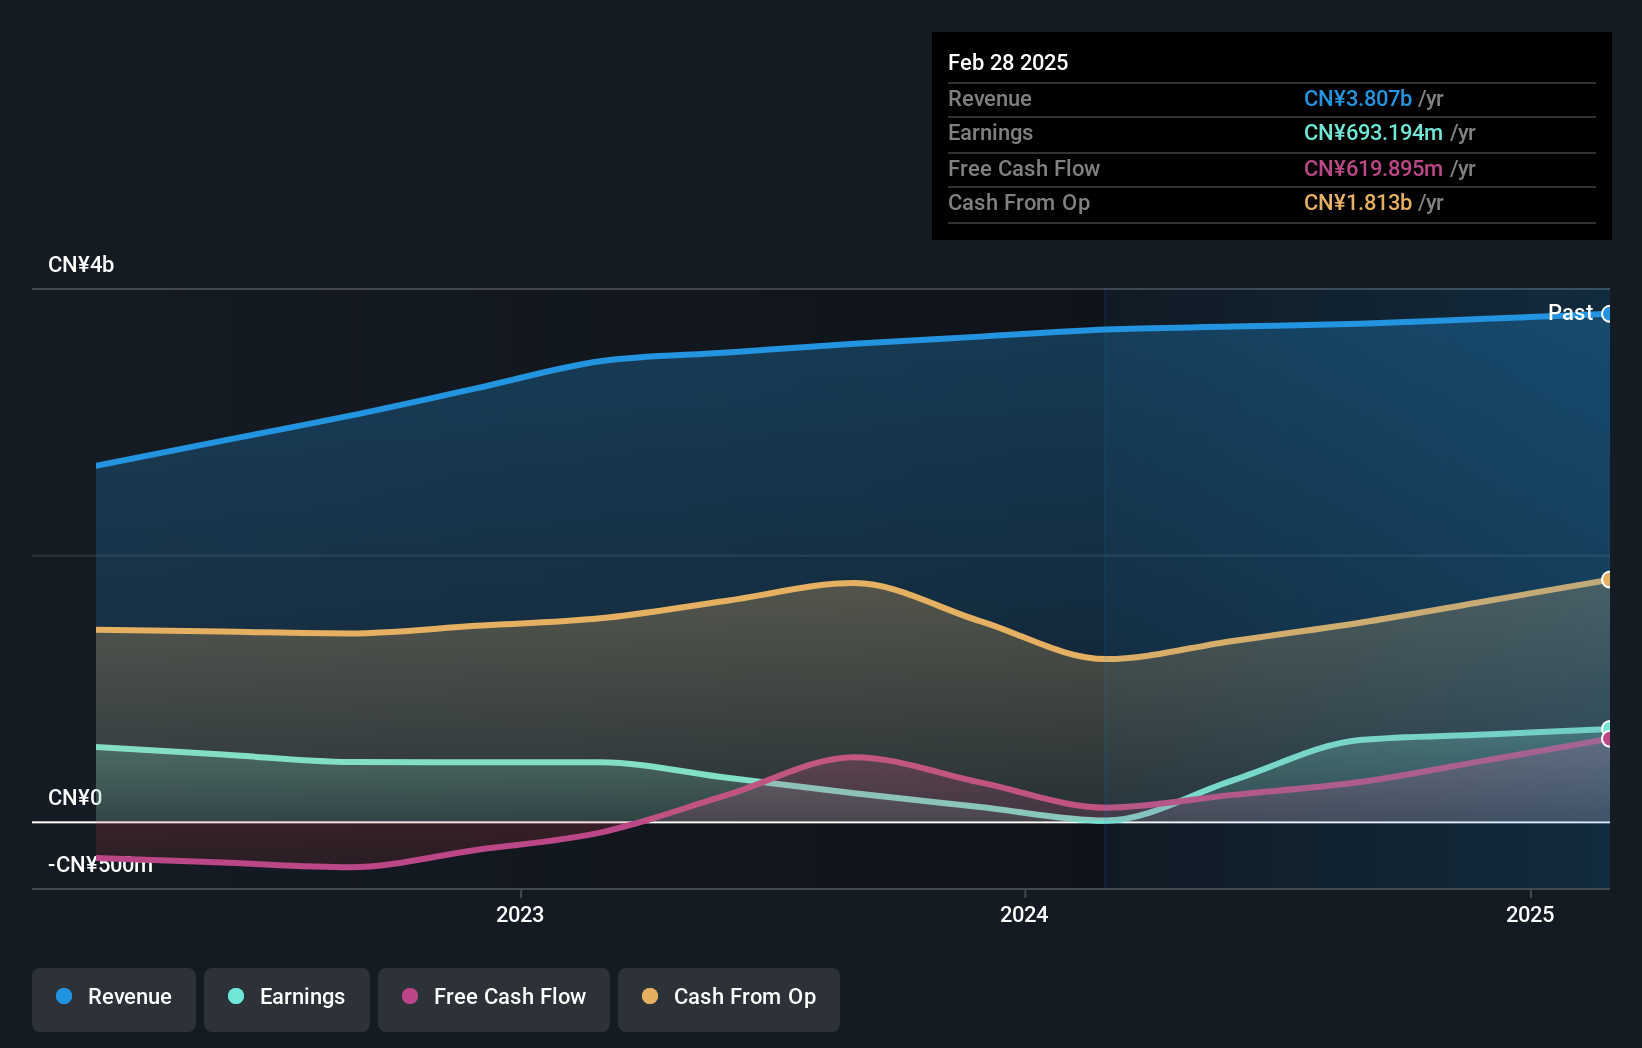Click the blue Revenue legend dot
The width and height of the screenshot is (1642, 1048).
[x=65, y=997]
